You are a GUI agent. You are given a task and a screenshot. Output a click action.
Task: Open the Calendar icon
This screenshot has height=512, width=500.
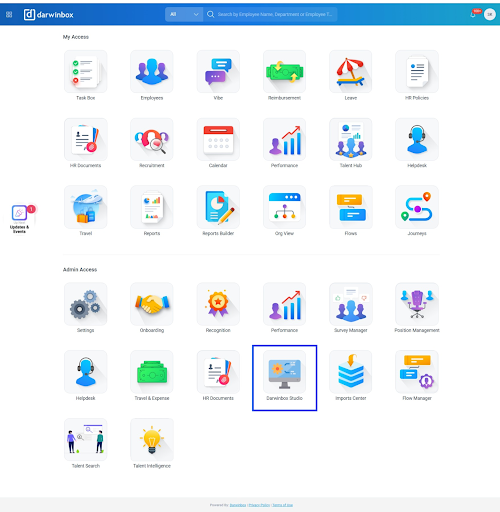[x=218, y=139]
